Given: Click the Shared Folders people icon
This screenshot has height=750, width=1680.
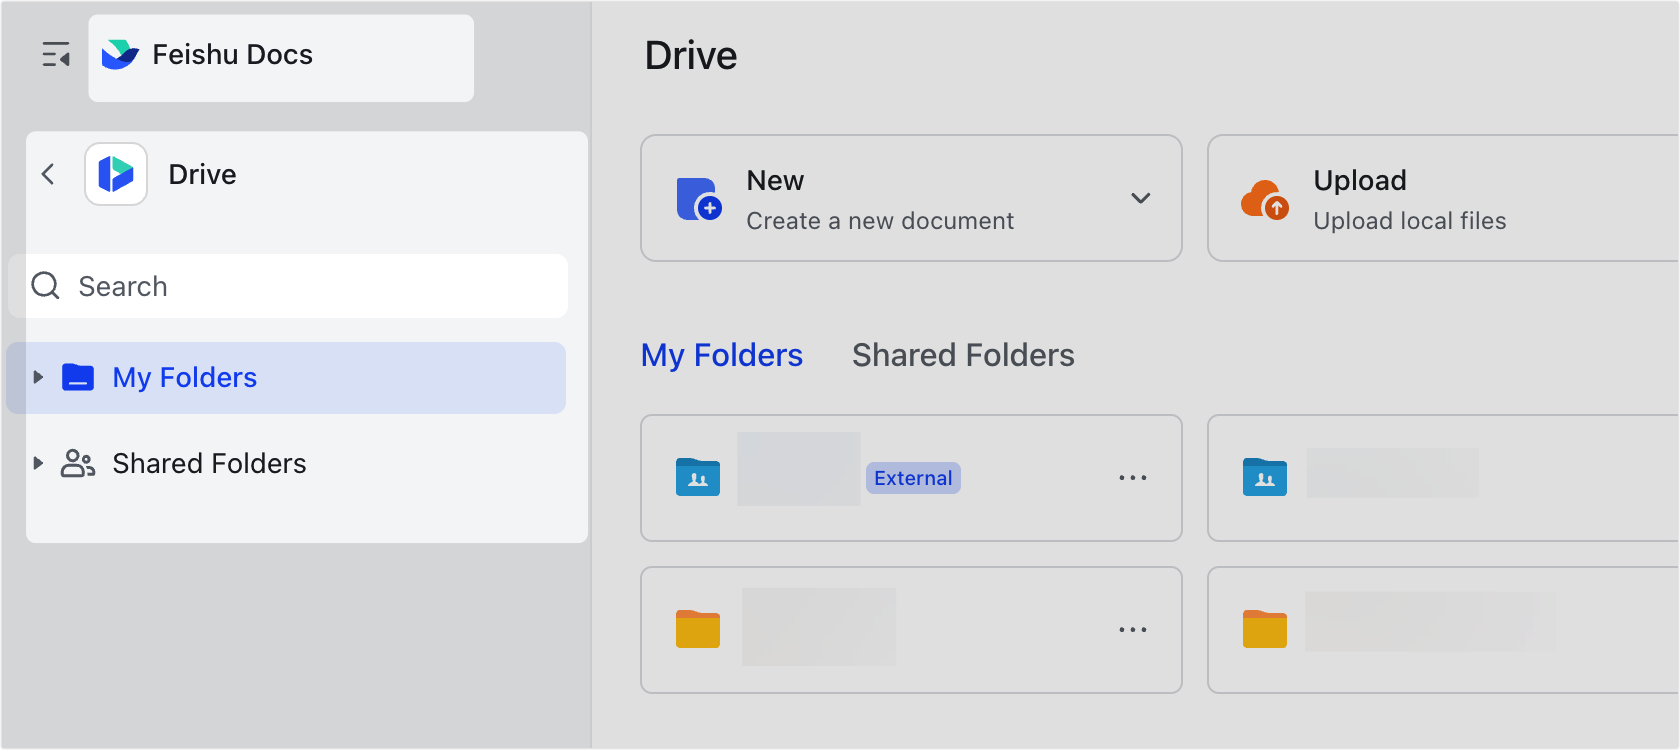Looking at the screenshot, I should [x=78, y=463].
